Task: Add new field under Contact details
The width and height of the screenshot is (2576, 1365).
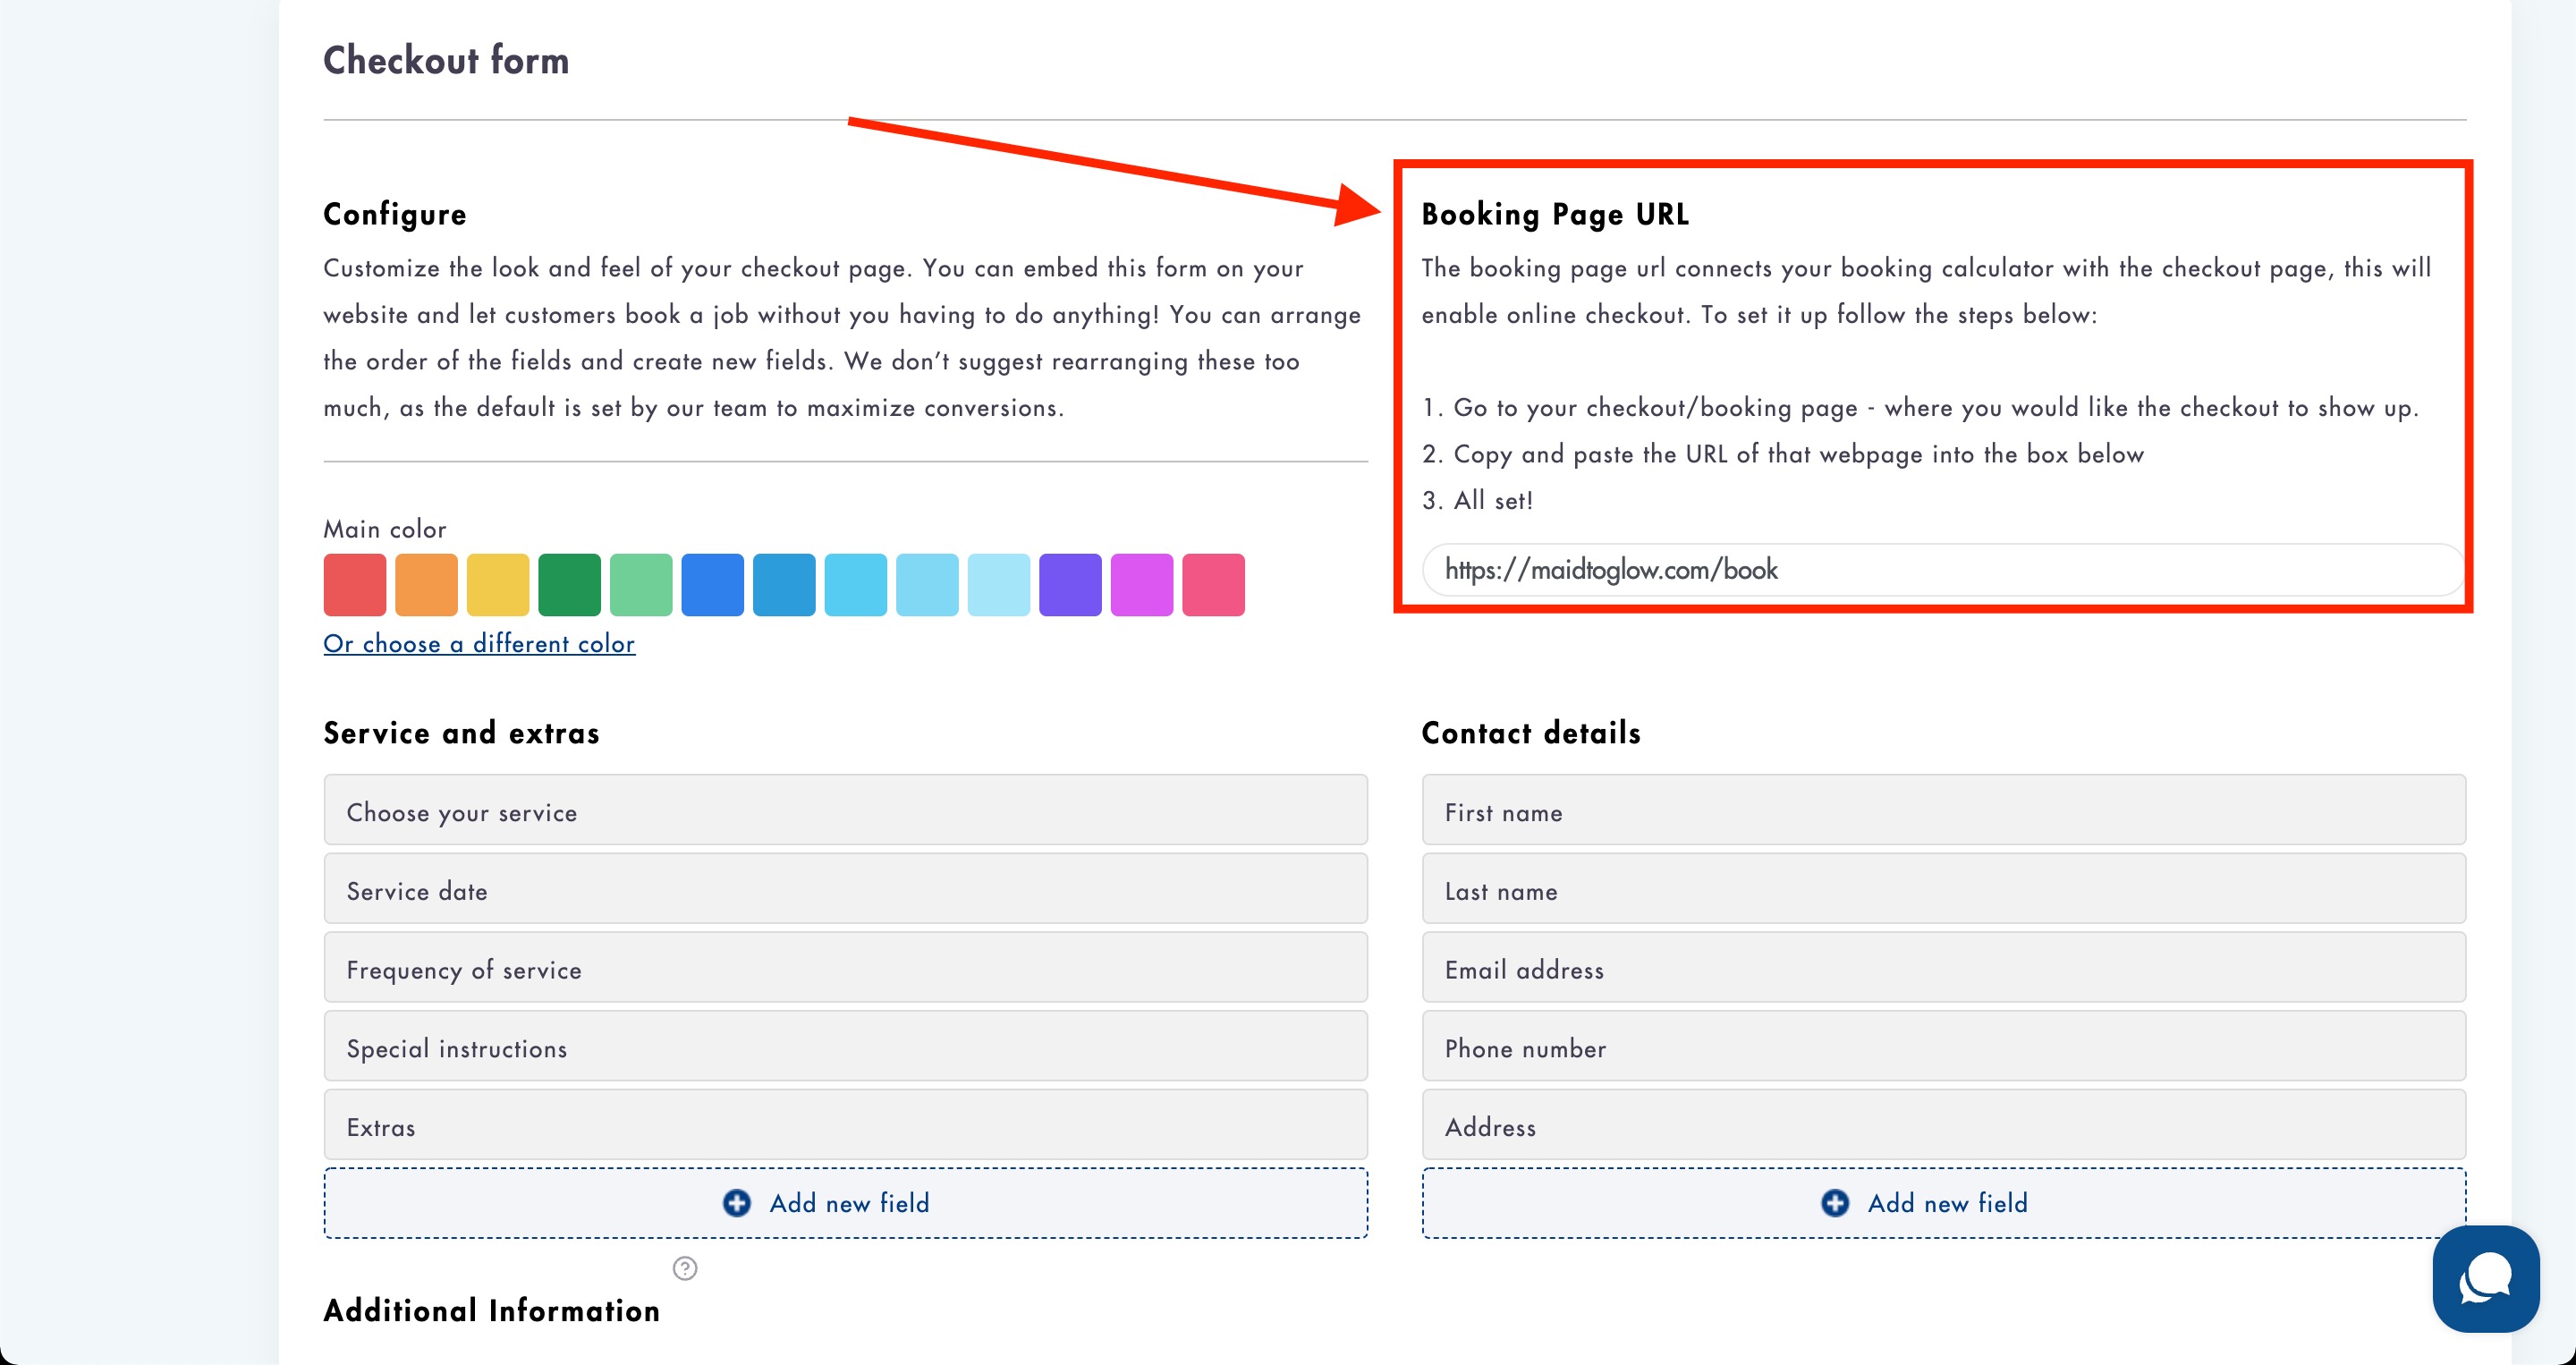Action: pyautogui.click(x=1944, y=1203)
